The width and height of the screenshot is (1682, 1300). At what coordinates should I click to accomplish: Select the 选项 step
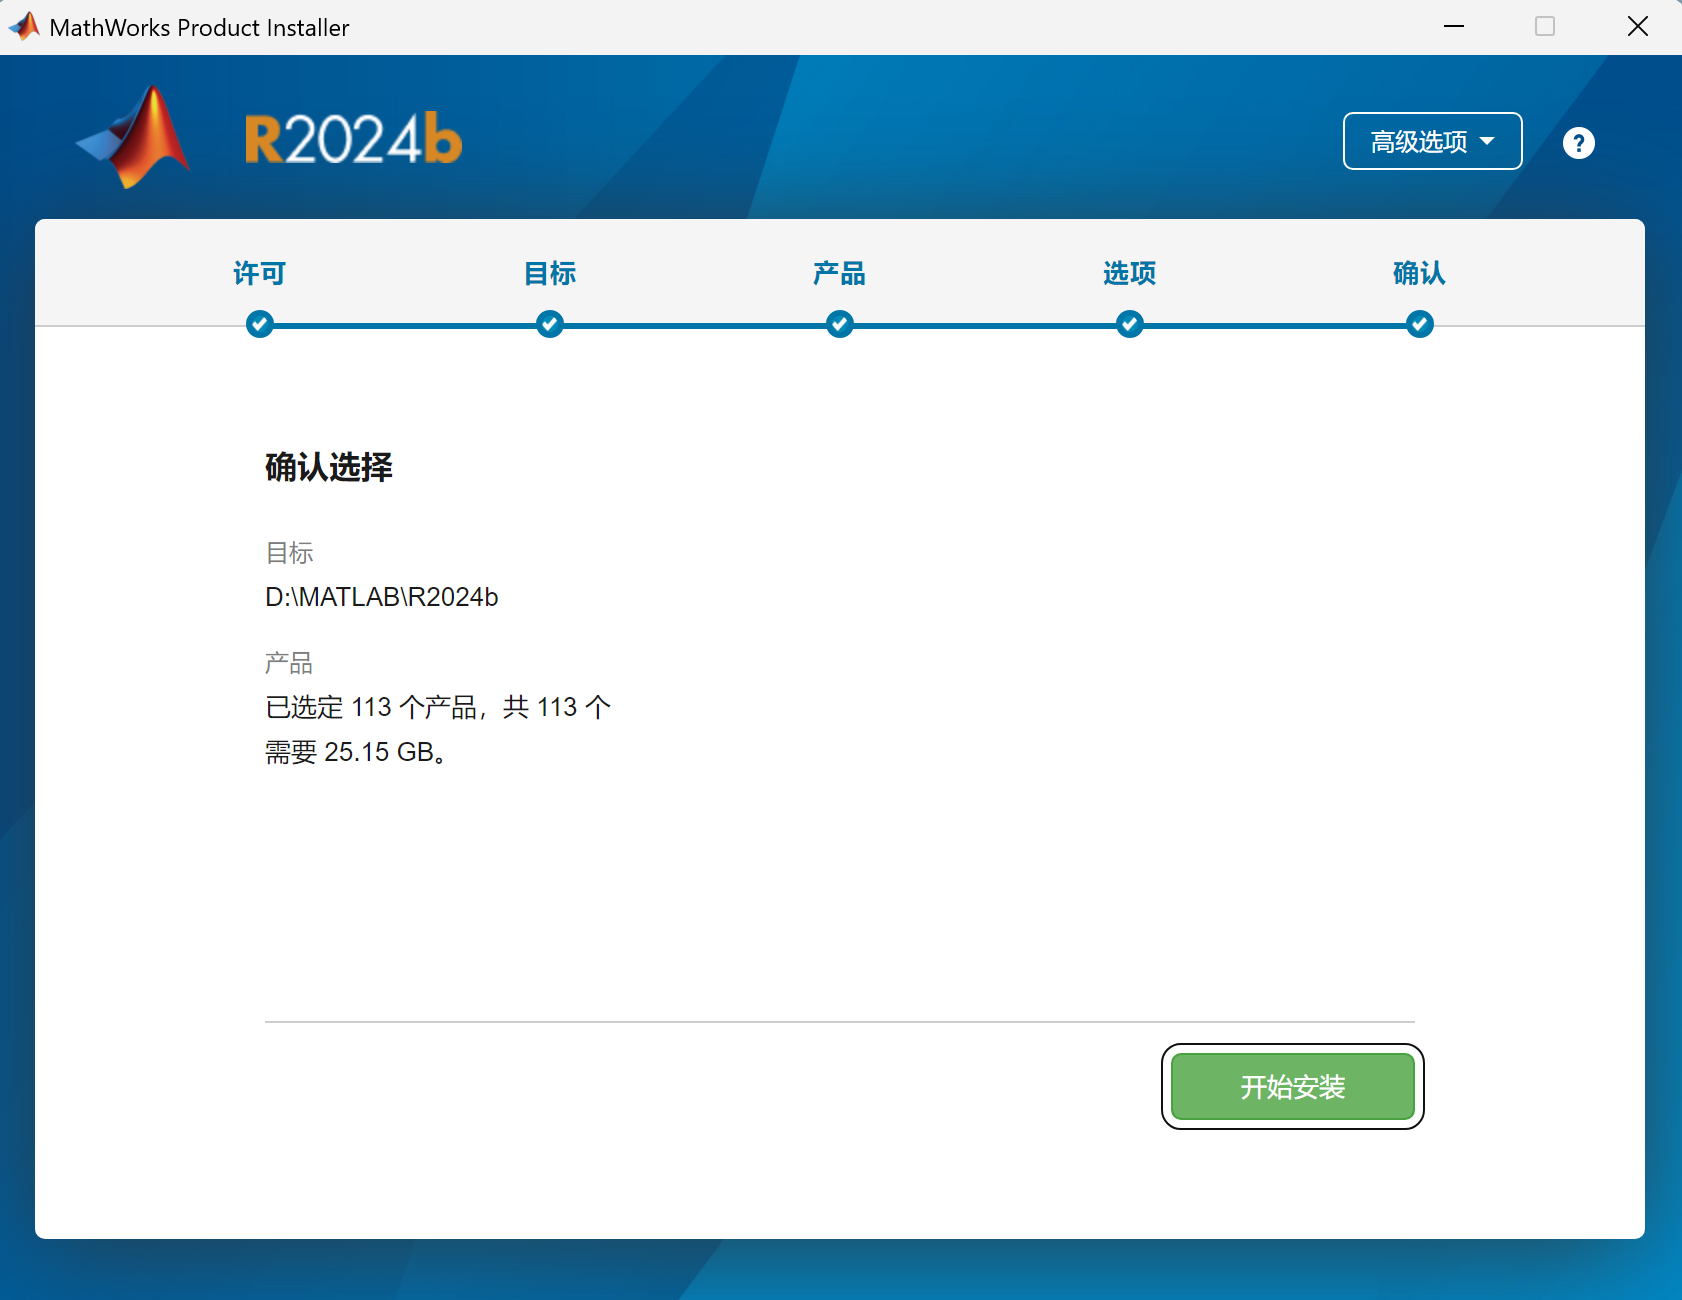(1129, 273)
